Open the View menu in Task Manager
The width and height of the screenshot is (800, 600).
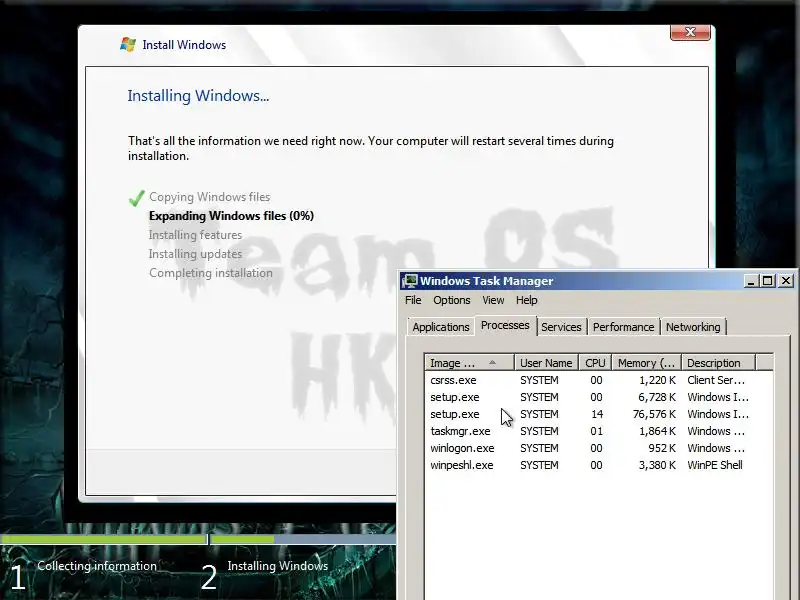493,300
